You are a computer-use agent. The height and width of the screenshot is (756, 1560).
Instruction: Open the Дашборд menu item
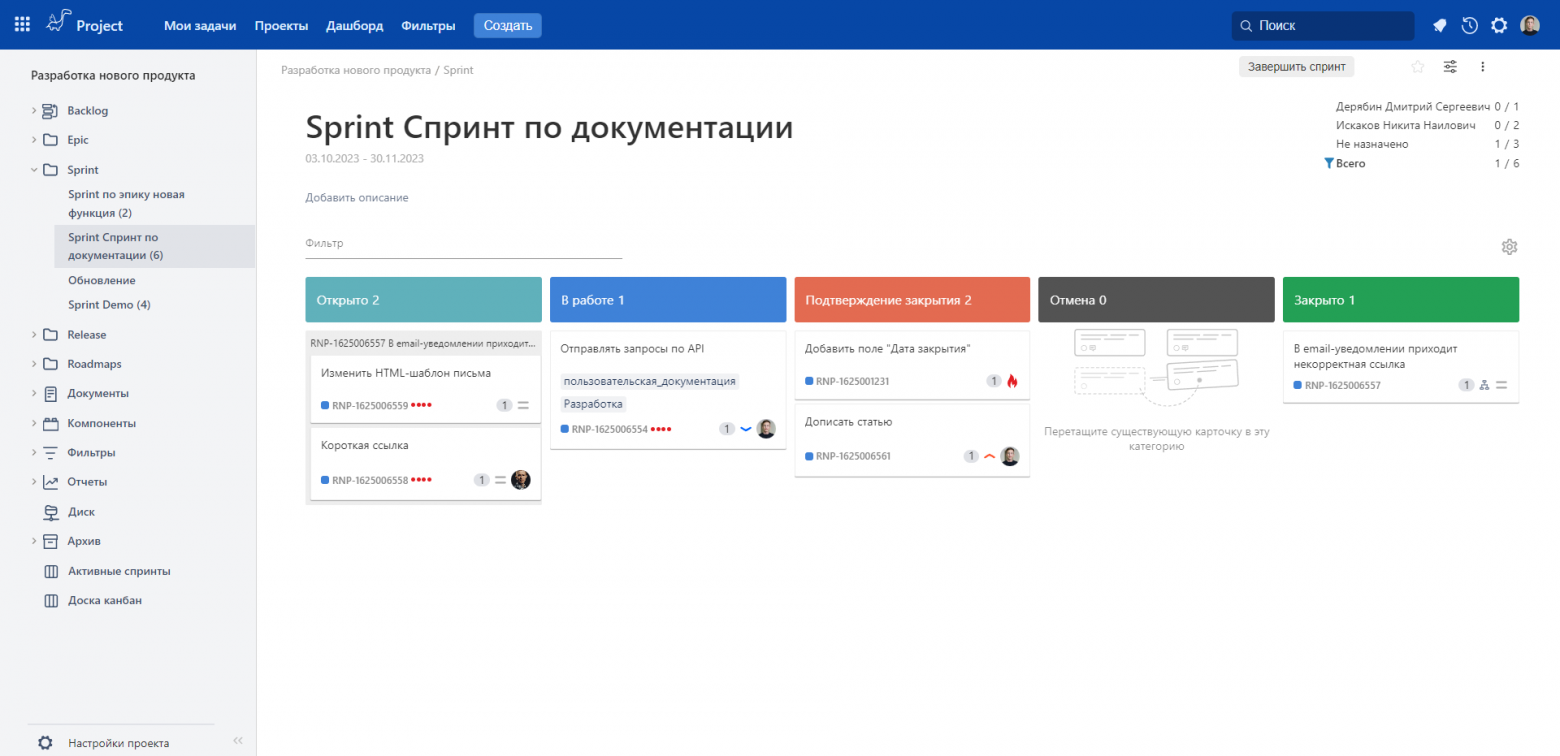pos(354,26)
